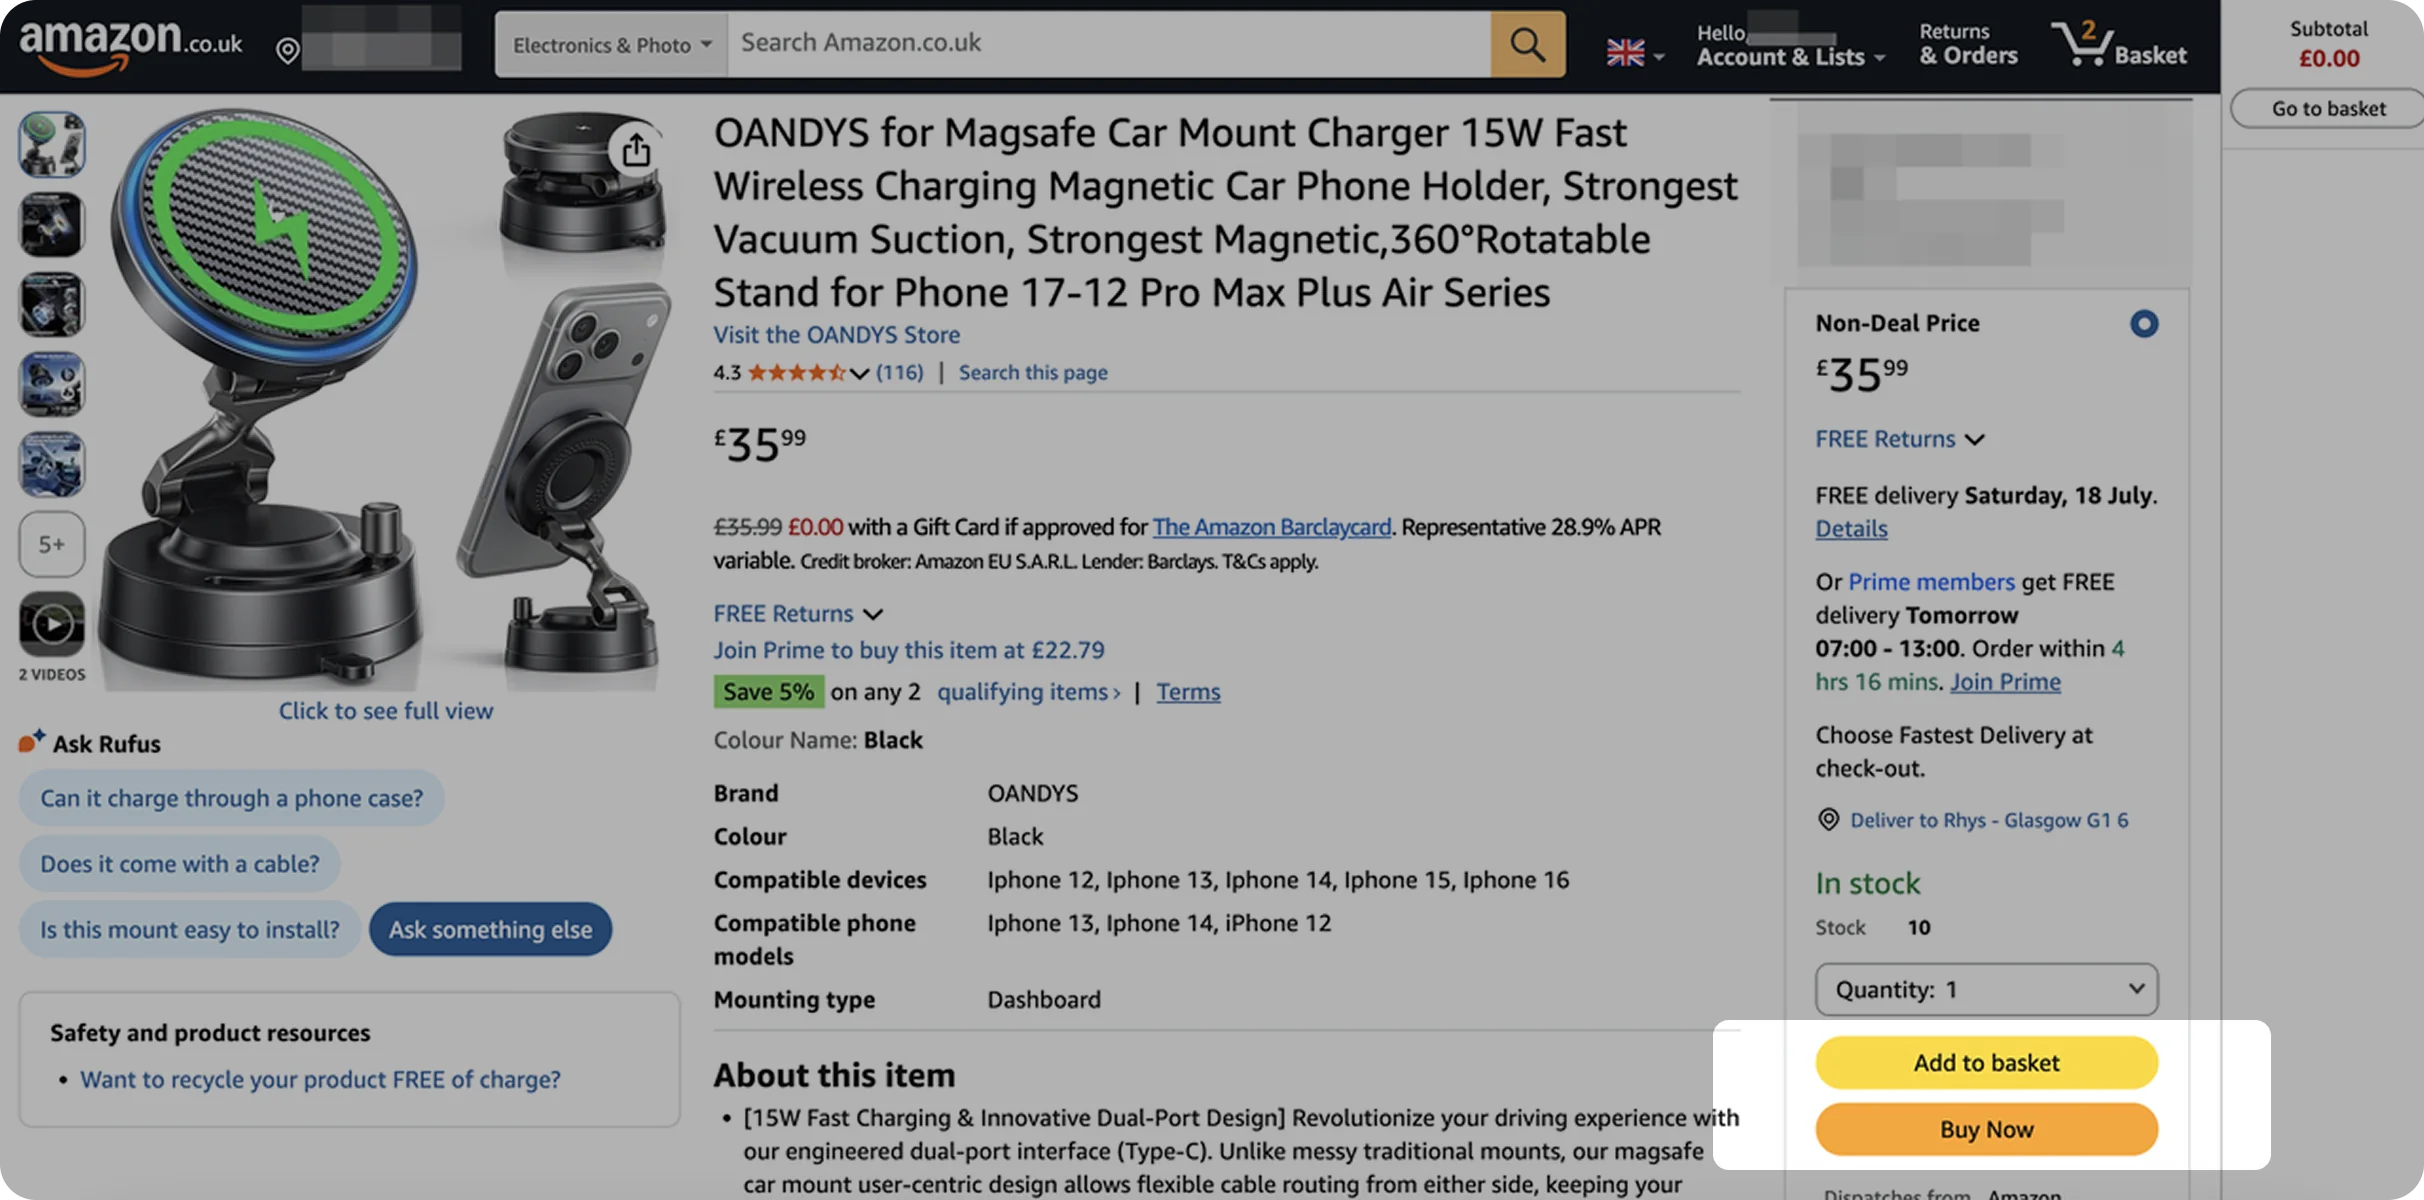The width and height of the screenshot is (2424, 1200).
Task: Expand the star rating chevron
Action: 859,373
